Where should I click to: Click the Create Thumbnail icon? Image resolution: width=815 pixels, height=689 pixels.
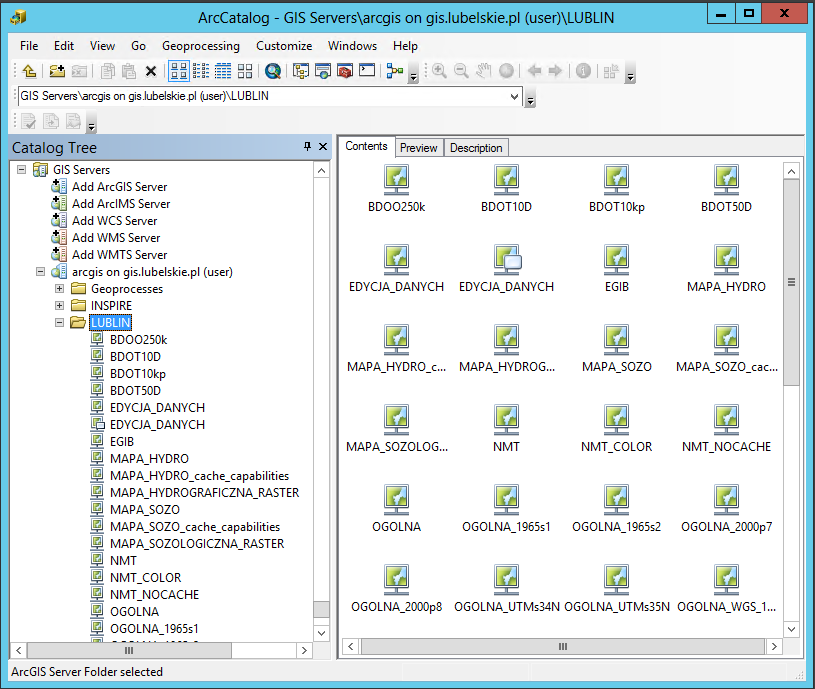click(x=611, y=71)
